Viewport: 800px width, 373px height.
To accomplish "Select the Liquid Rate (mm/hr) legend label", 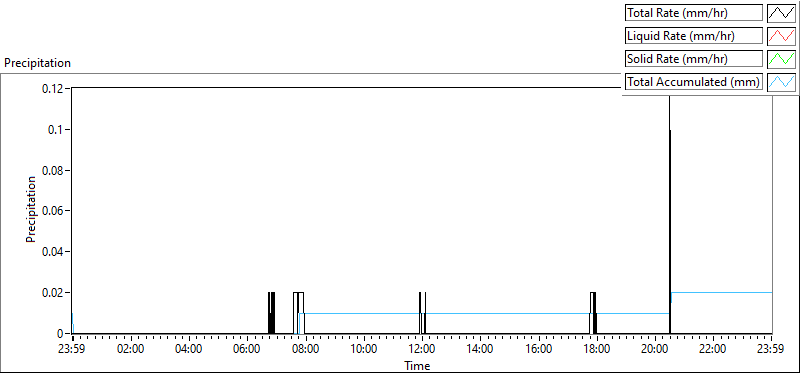I will pyautogui.click(x=694, y=36).
